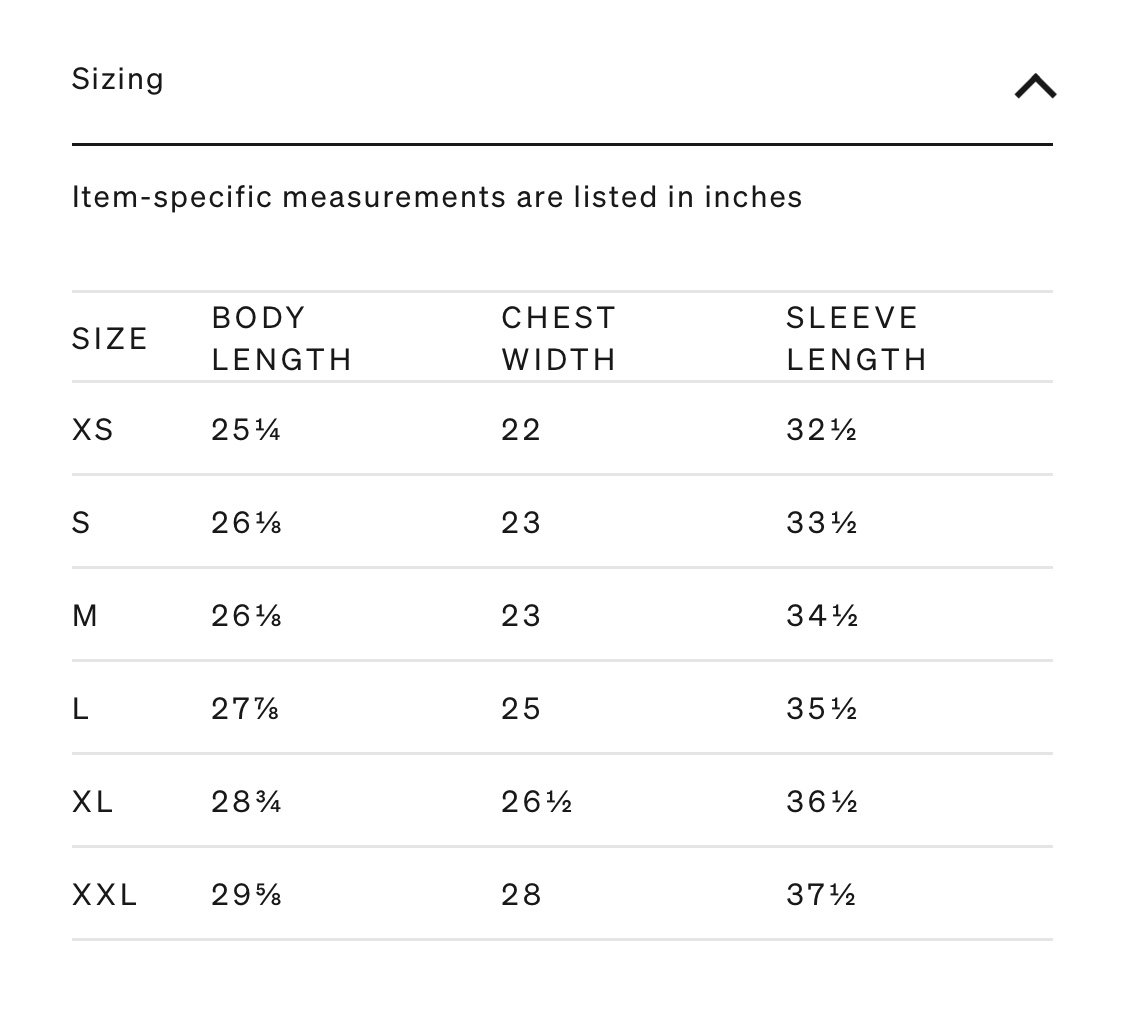Click the 27⅞ body length value for L
Screen dimensions: 1125x1027
pos(245,709)
